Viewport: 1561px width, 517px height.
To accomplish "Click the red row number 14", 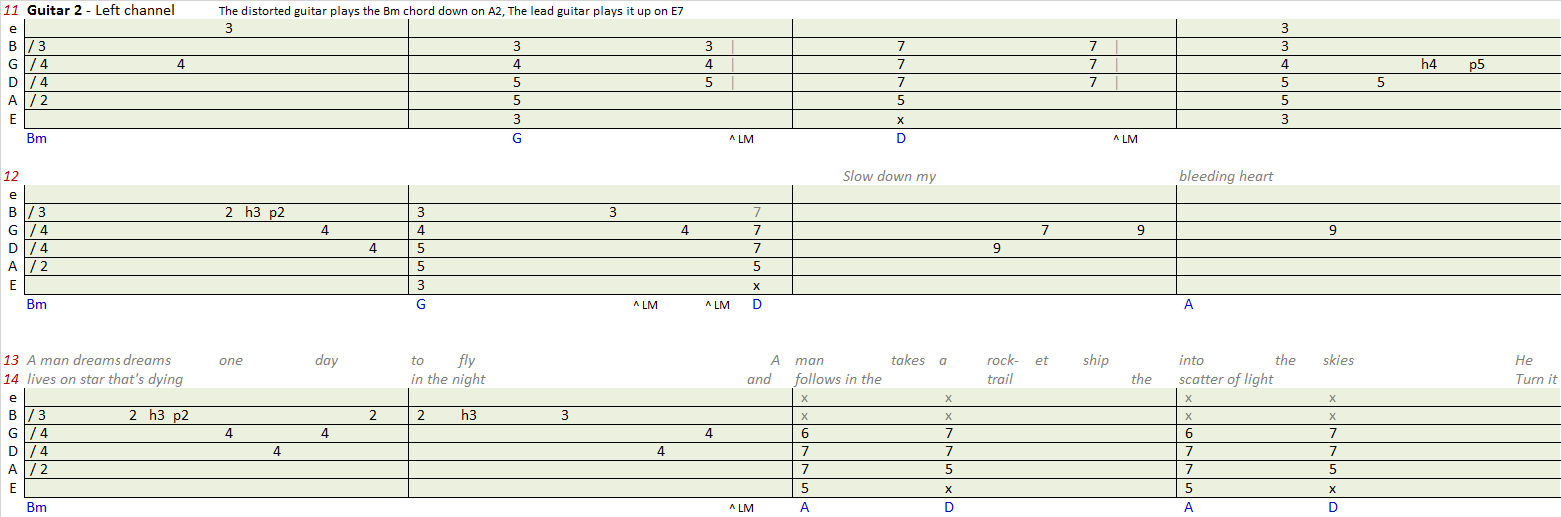I will pyautogui.click(x=11, y=379).
